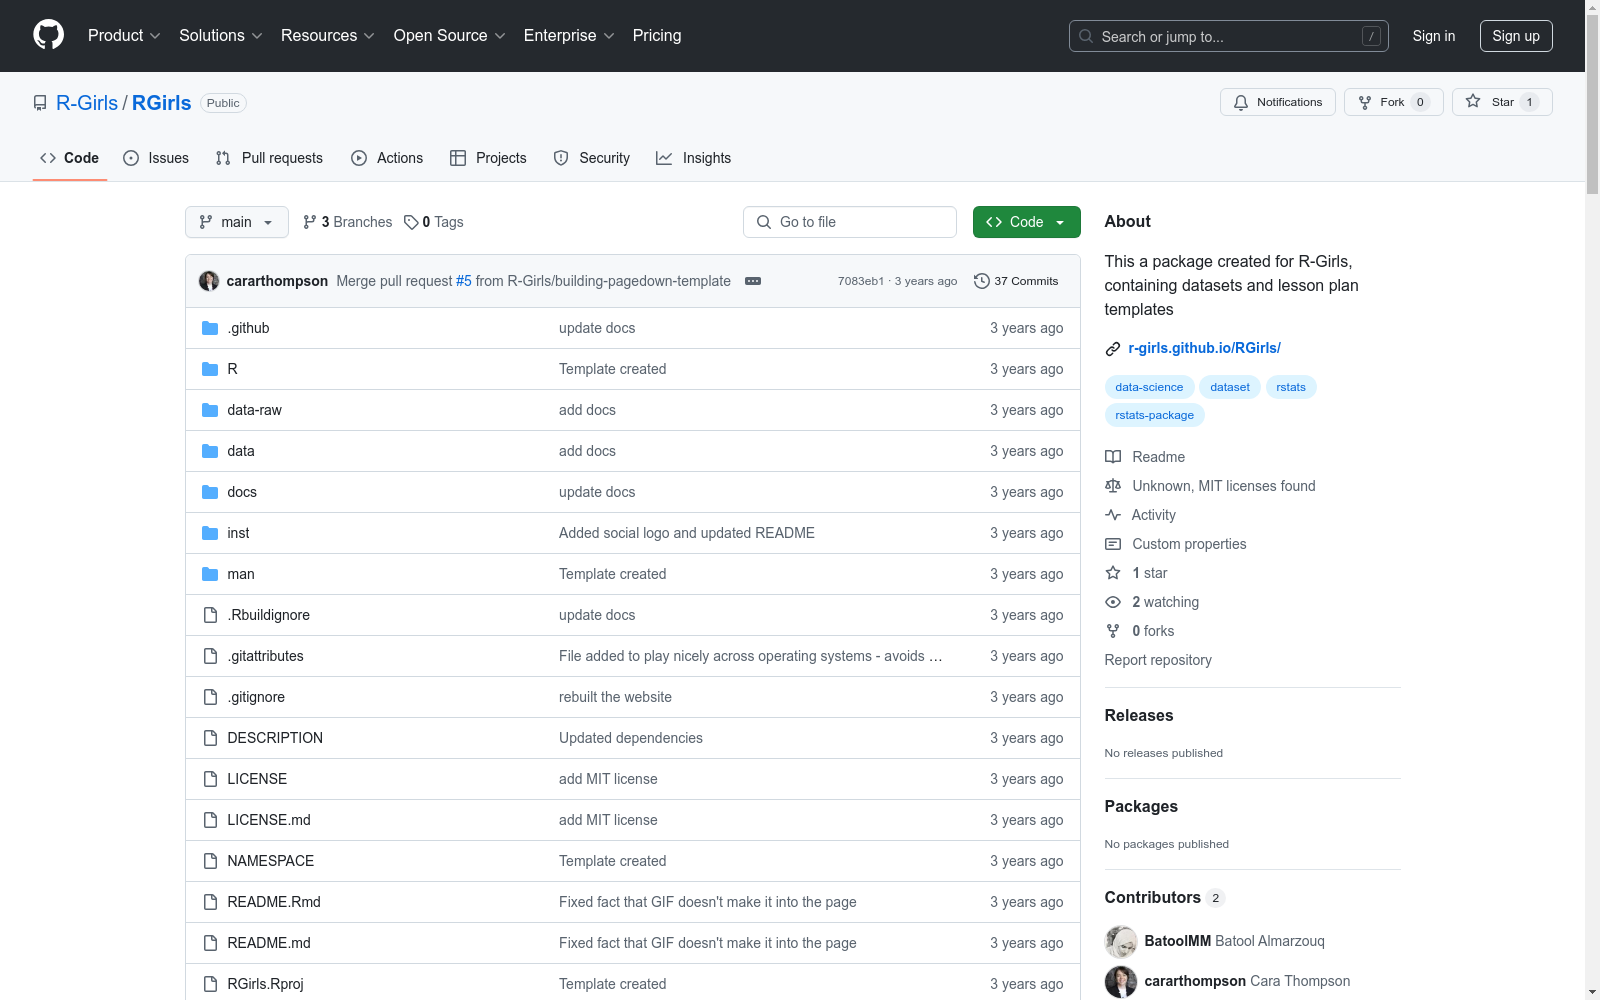Screen dimensions: 1600x1000
Task: Open the R-Girls organization link
Action: pos(87,103)
